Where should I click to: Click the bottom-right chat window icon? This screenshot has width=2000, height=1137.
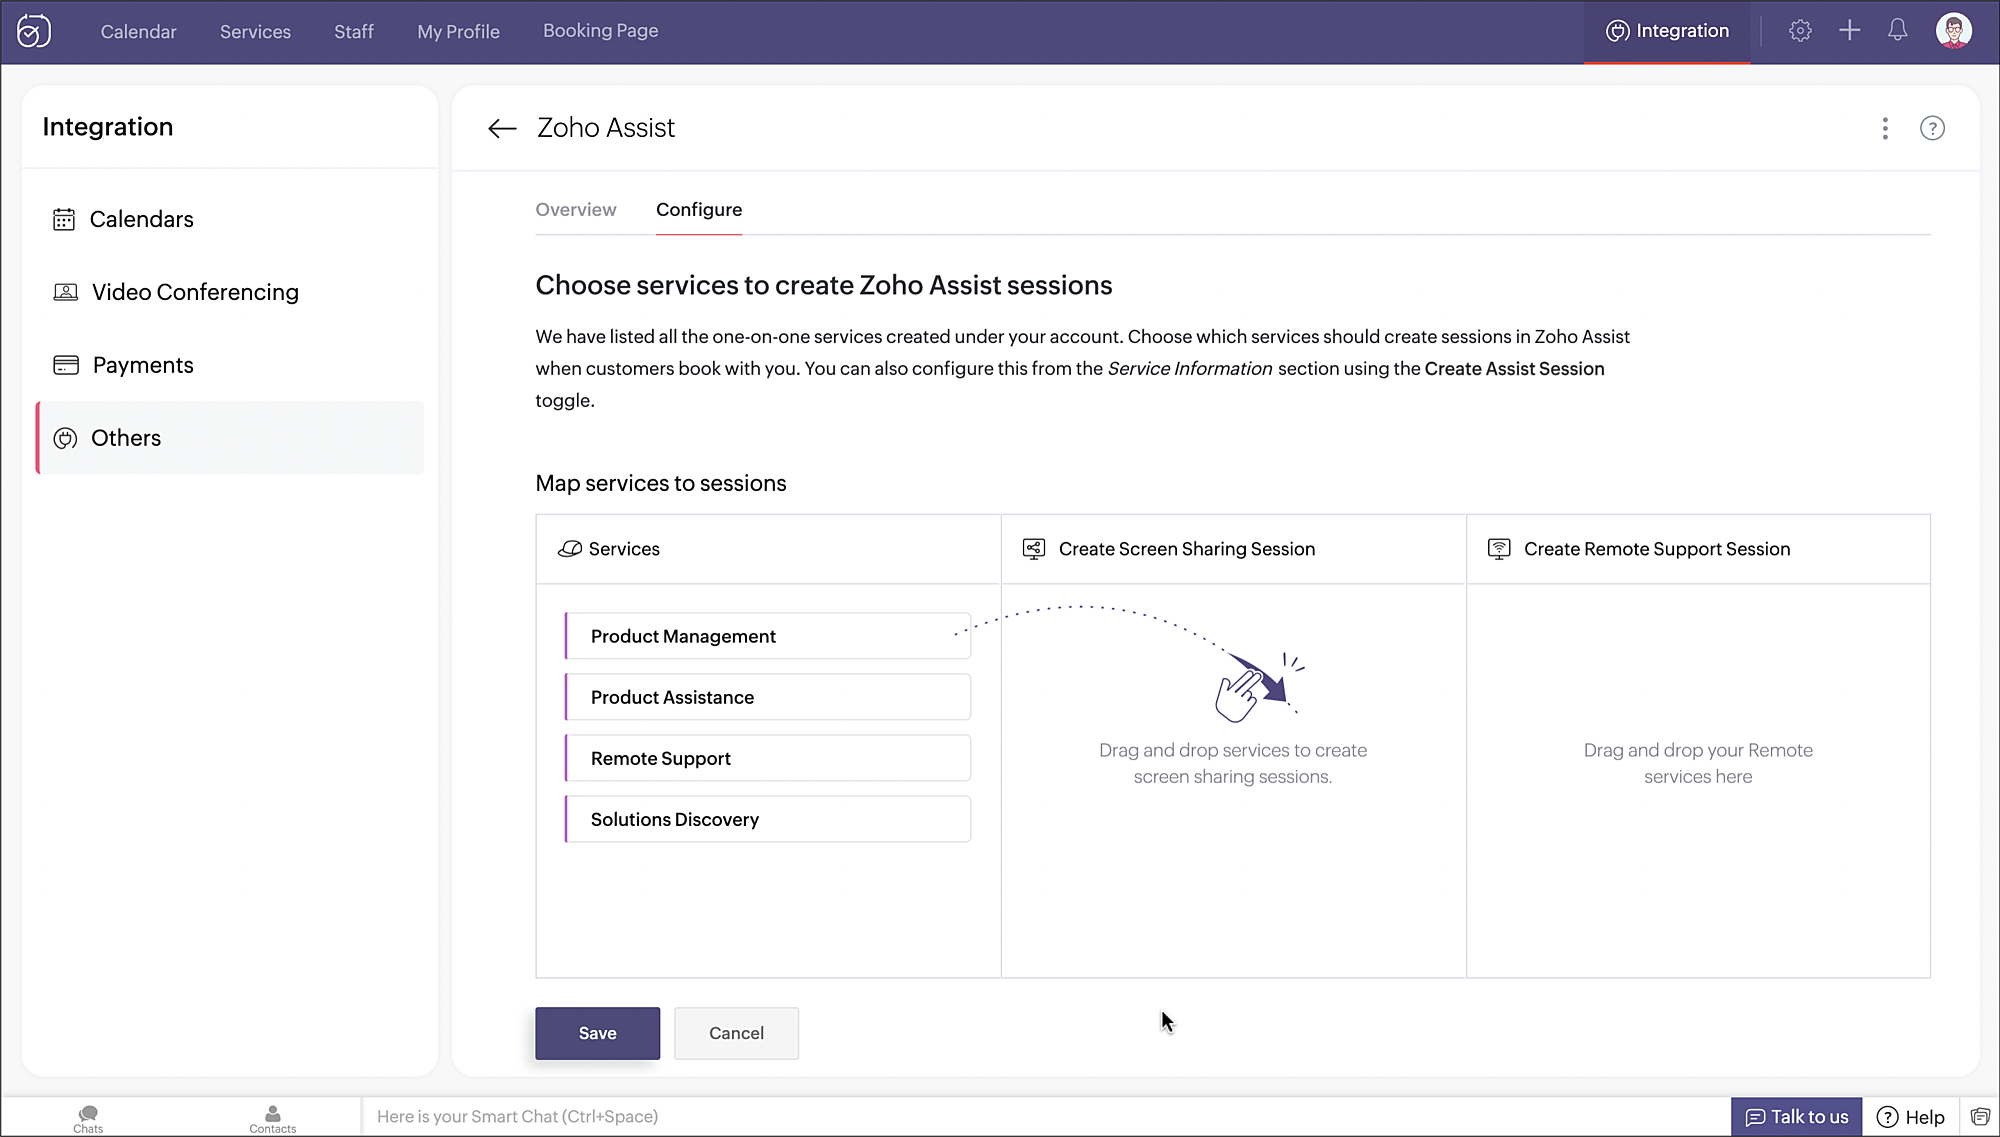1980,1117
